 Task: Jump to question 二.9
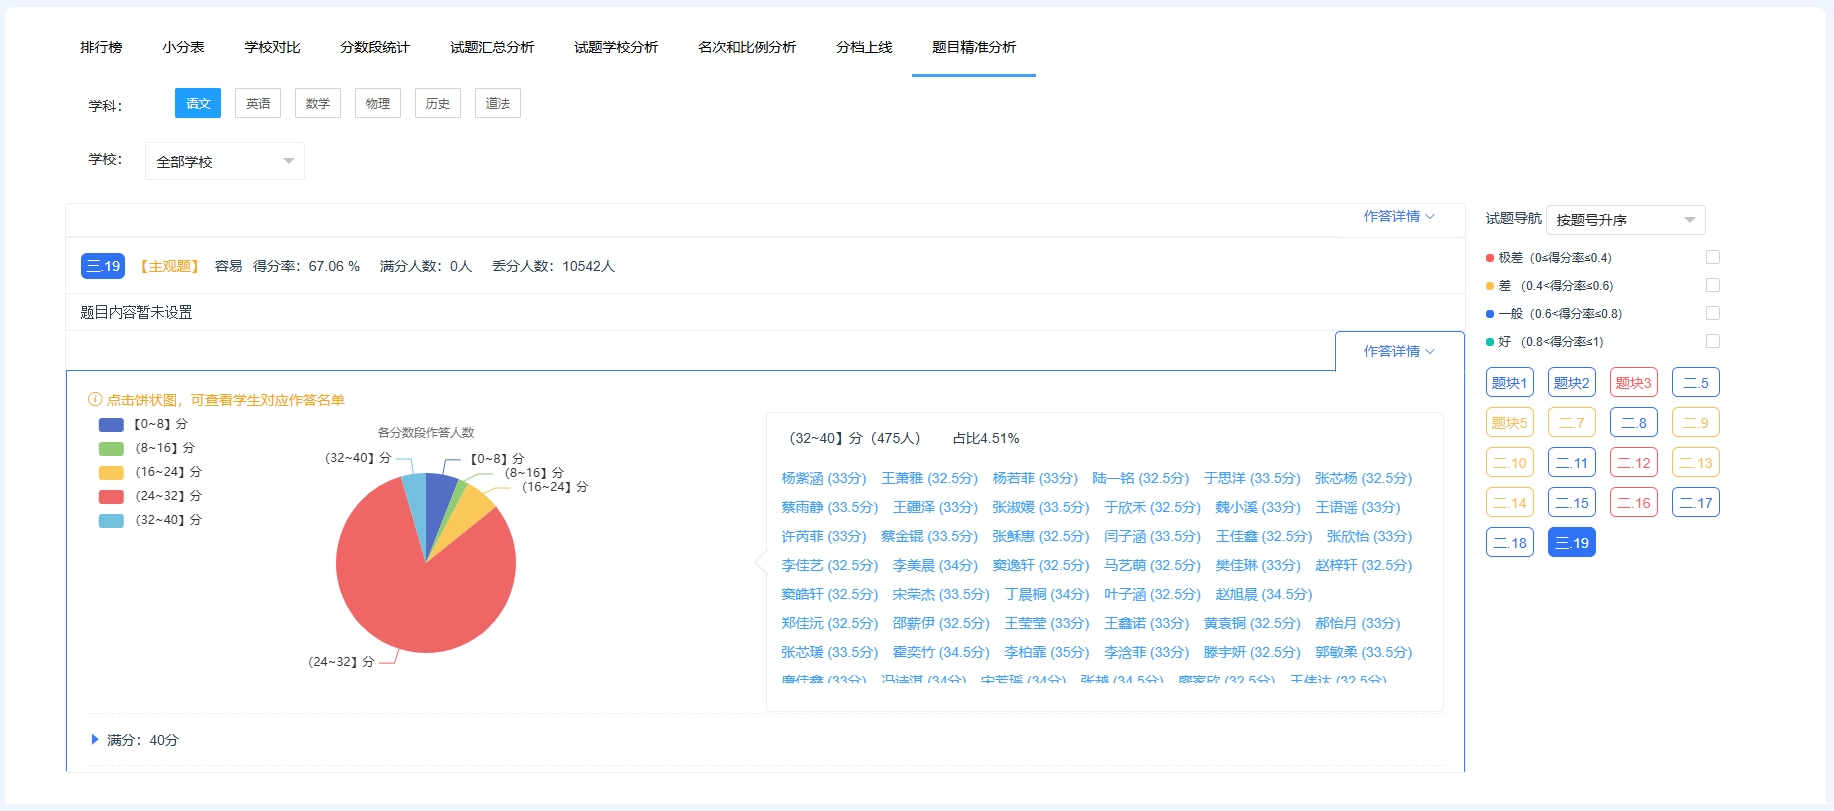click(x=1695, y=422)
